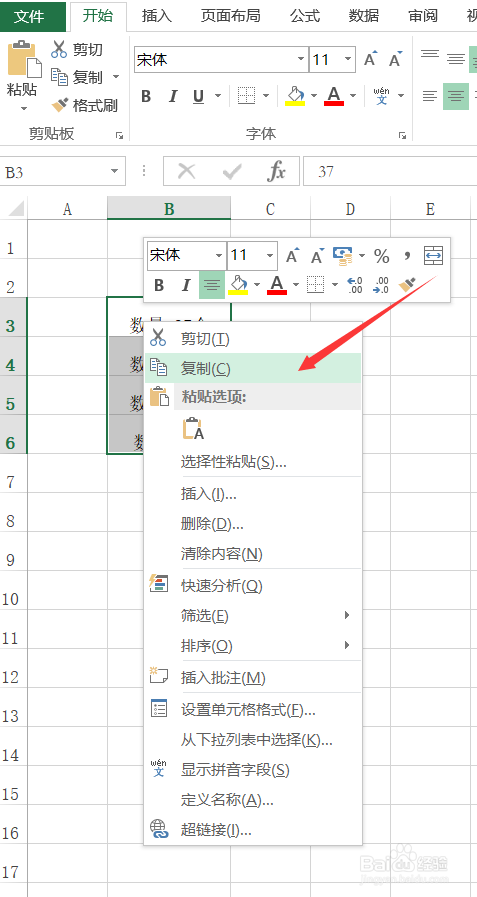The height and width of the screenshot is (897, 477).
Task: Click the formula bar showing 37
Action: (390, 171)
